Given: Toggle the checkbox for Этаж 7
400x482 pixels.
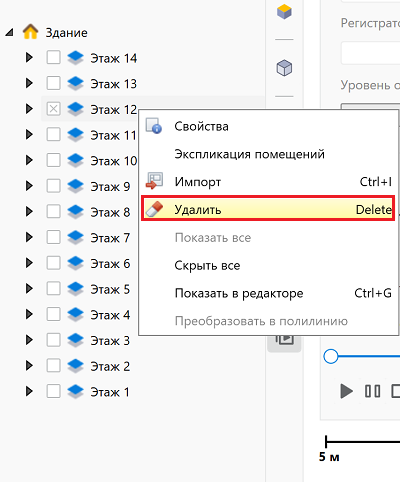Looking at the screenshot, I should coord(53,237).
